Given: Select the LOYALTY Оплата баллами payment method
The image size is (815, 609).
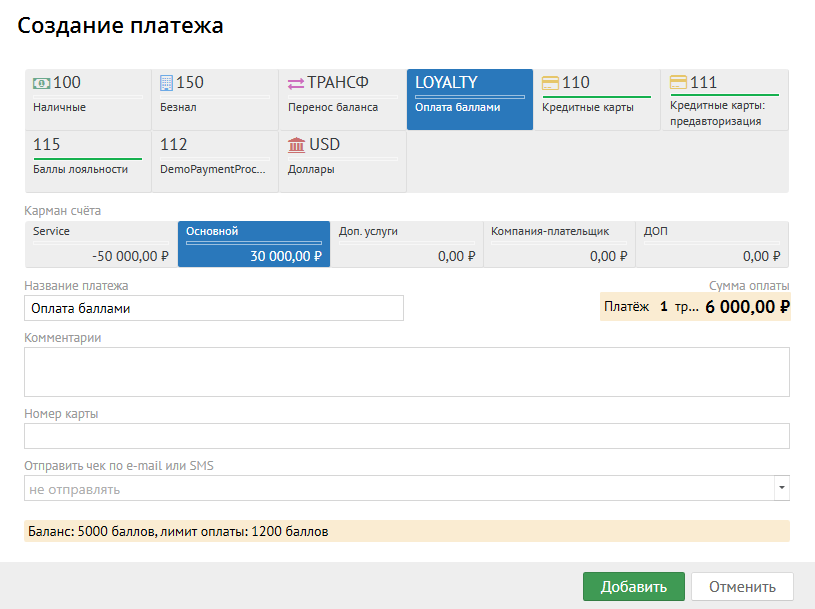Looking at the screenshot, I should 469,99.
